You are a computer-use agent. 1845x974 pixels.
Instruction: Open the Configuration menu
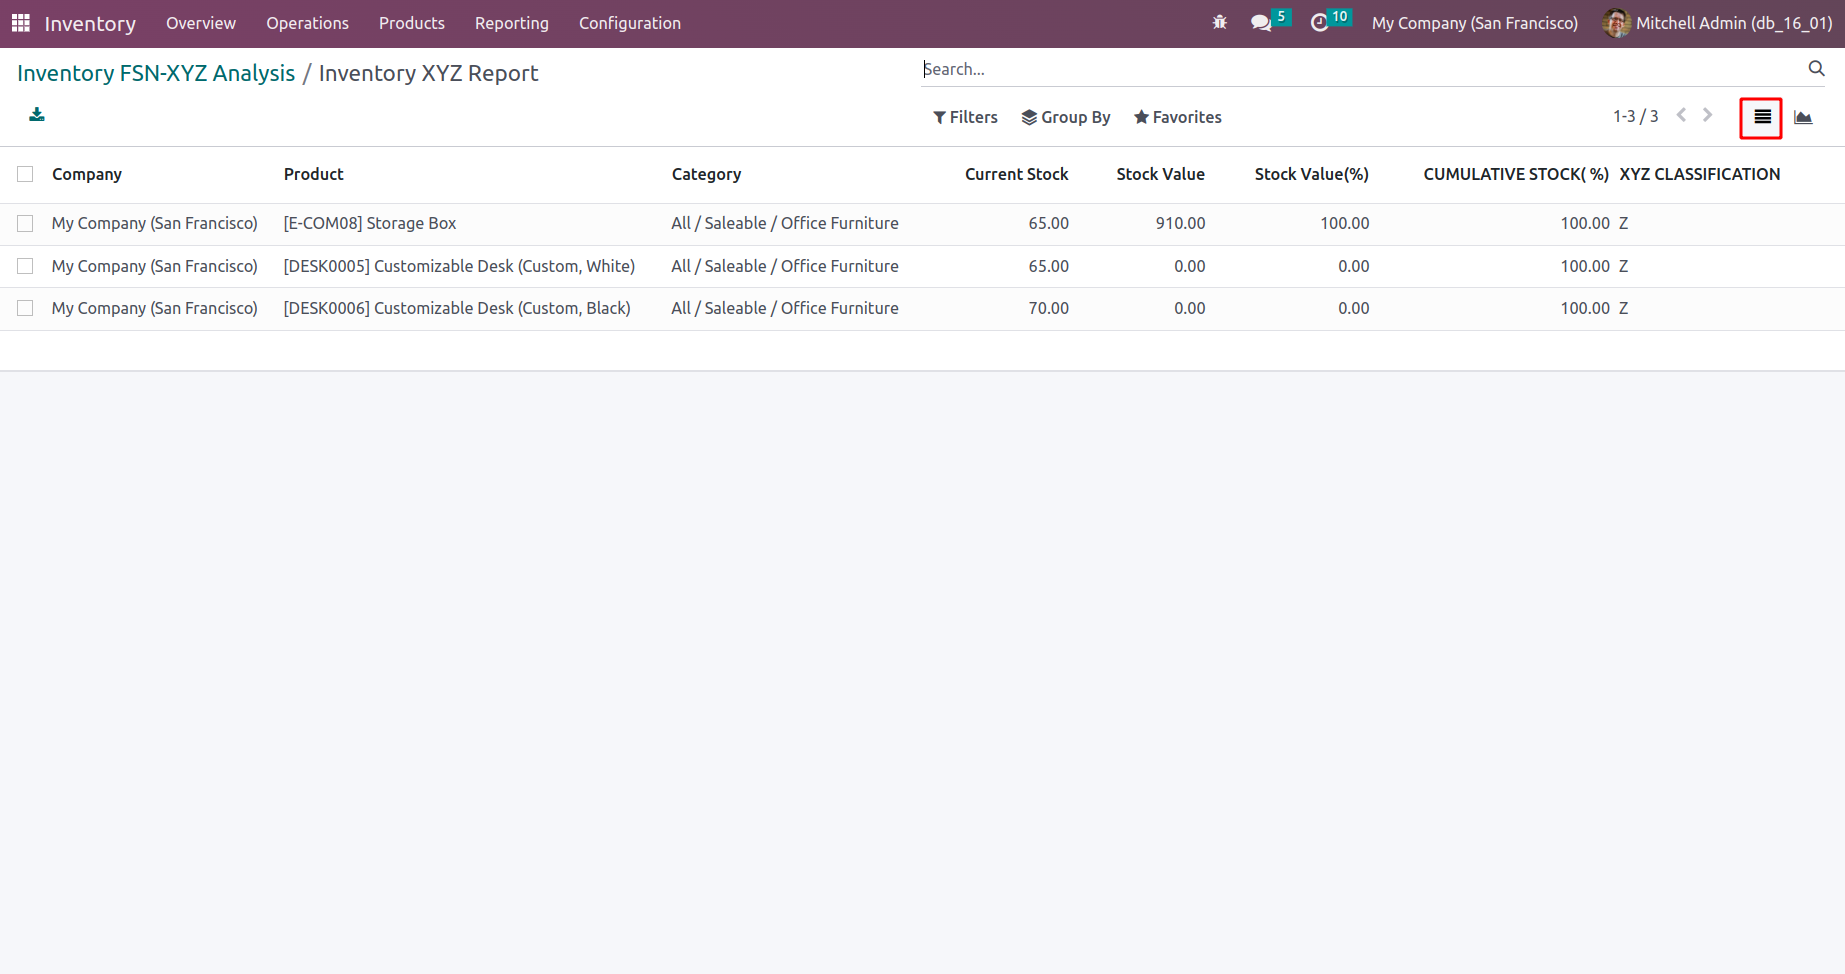pos(630,23)
